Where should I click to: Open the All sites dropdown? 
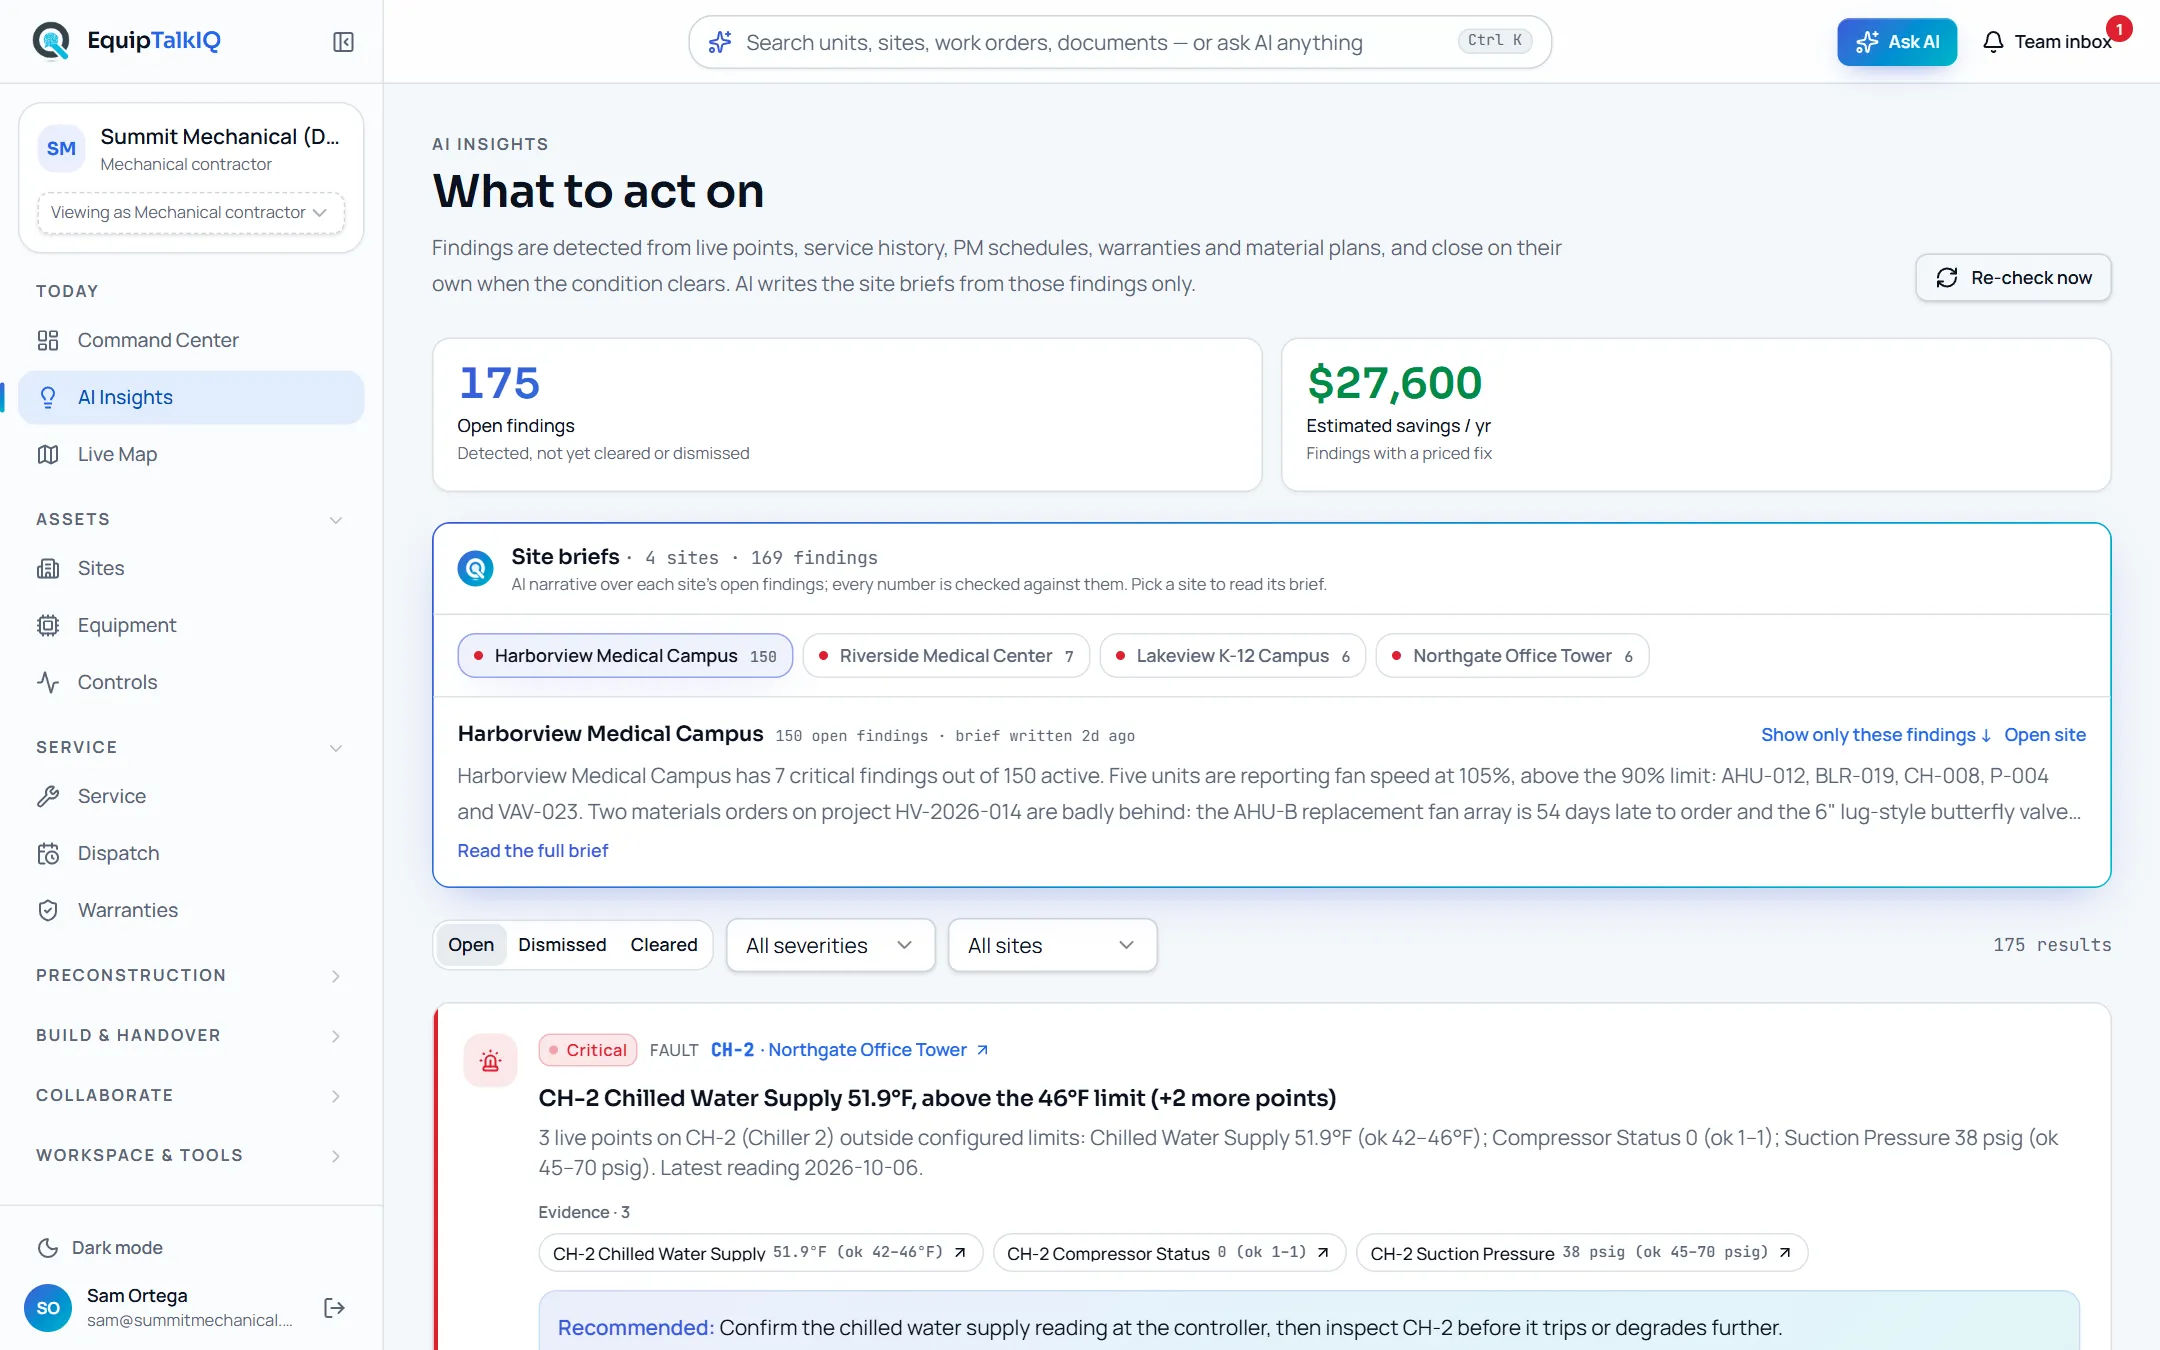coord(1052,945)
